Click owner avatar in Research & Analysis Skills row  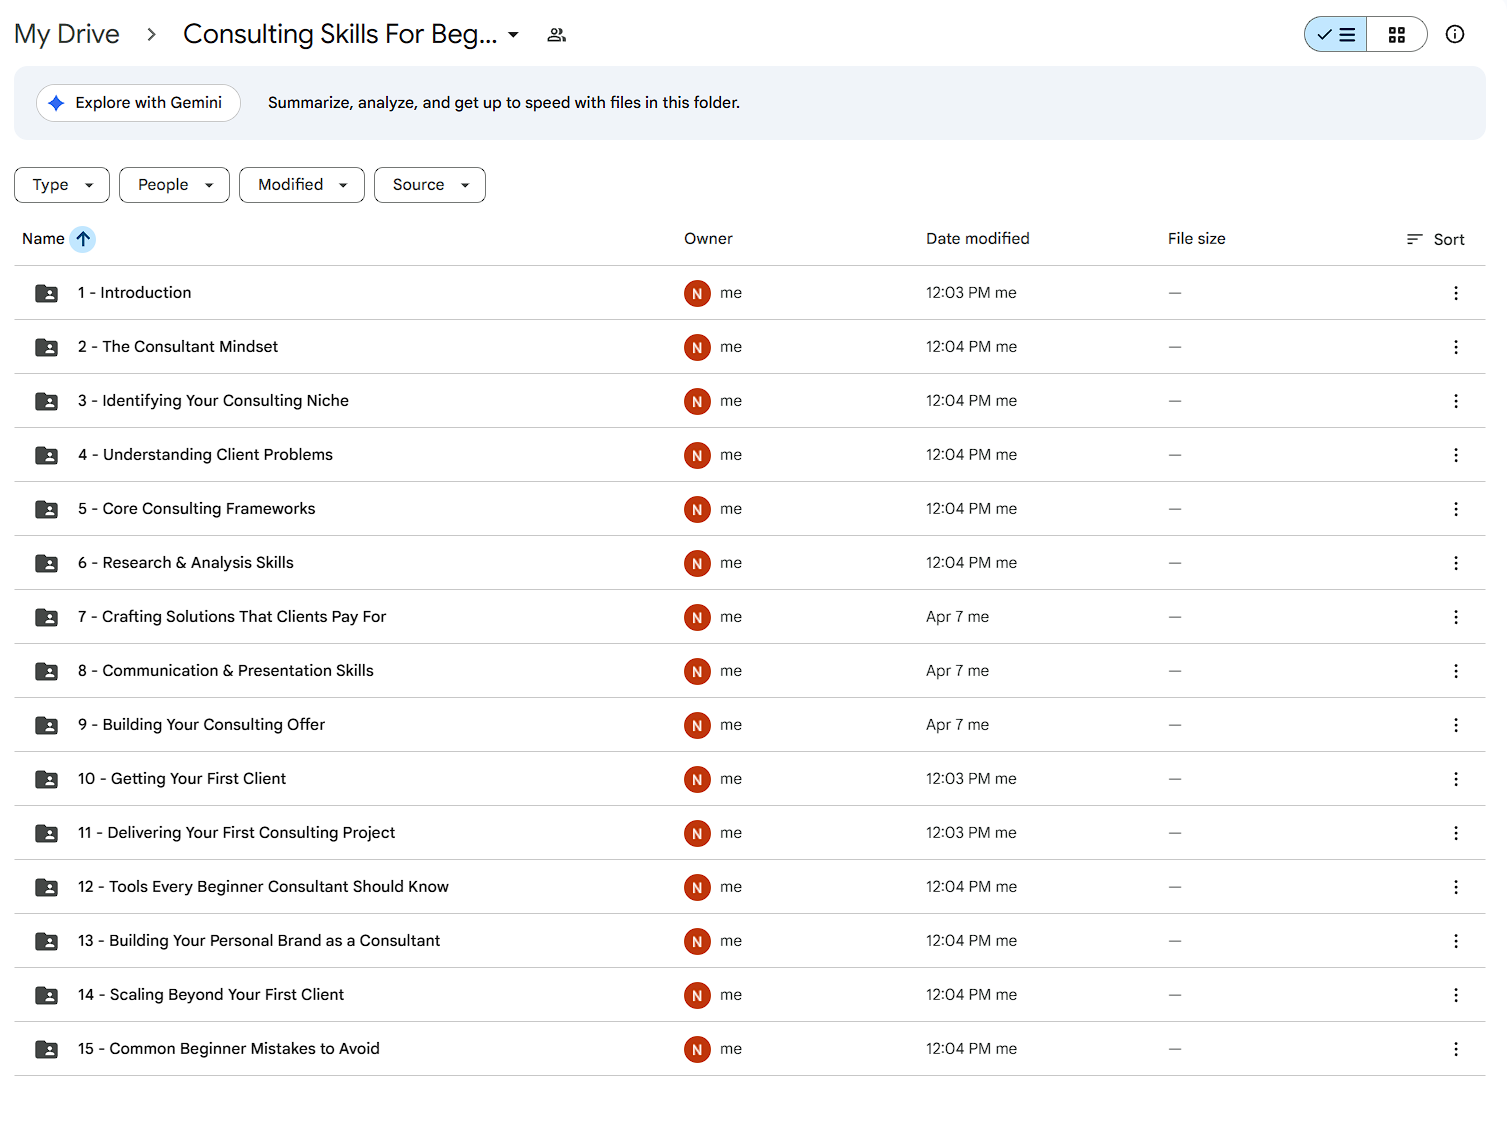[x=697, y=563]
